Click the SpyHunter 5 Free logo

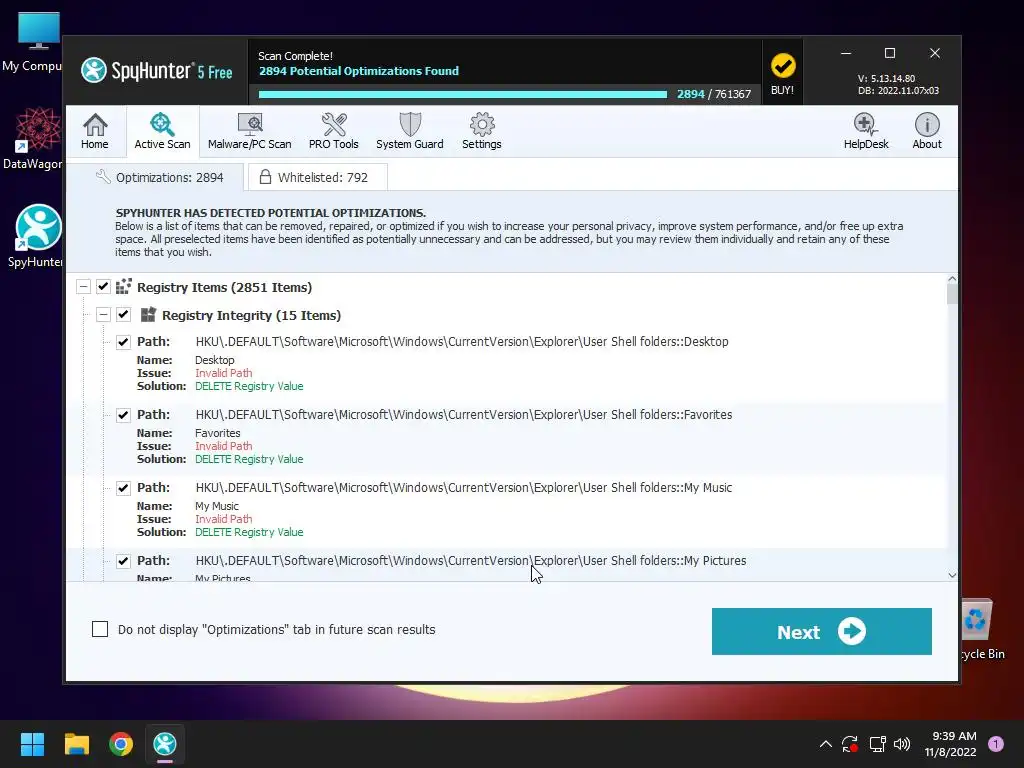click(x=157, y=71)
